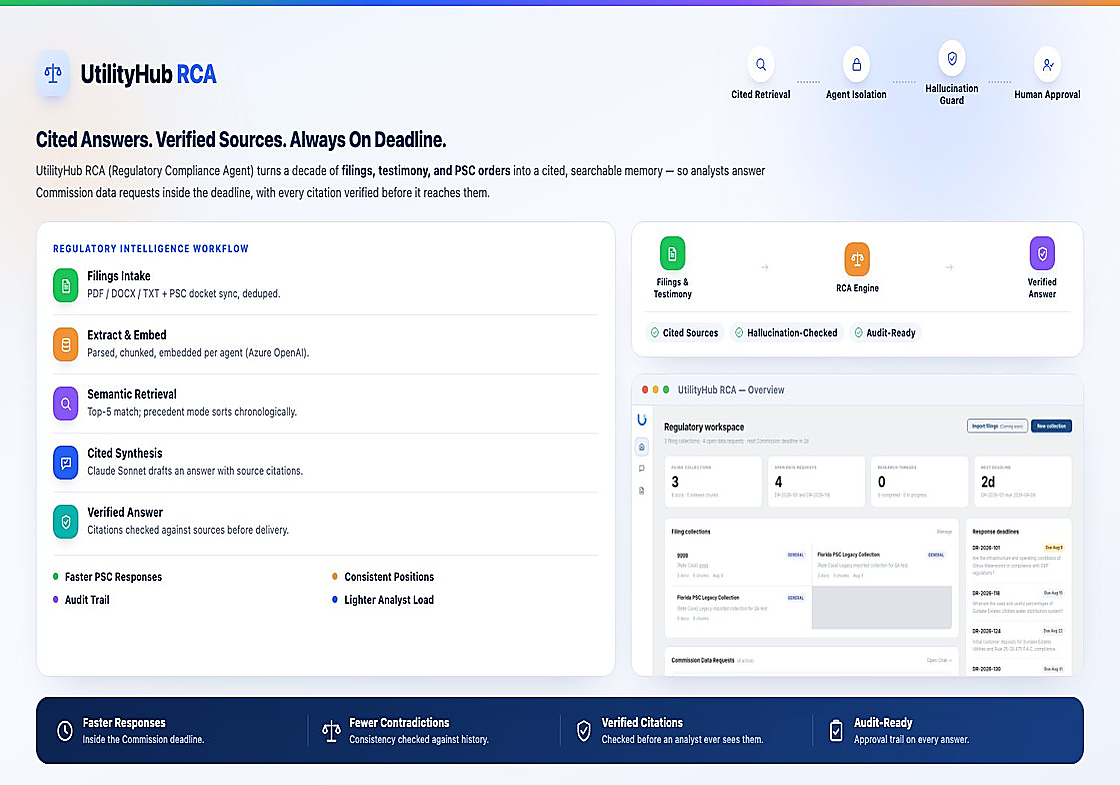Open the Home icon in the dashboard sidebar
Viewport: 1120px width, 785px height.
(x=641, y=446)
